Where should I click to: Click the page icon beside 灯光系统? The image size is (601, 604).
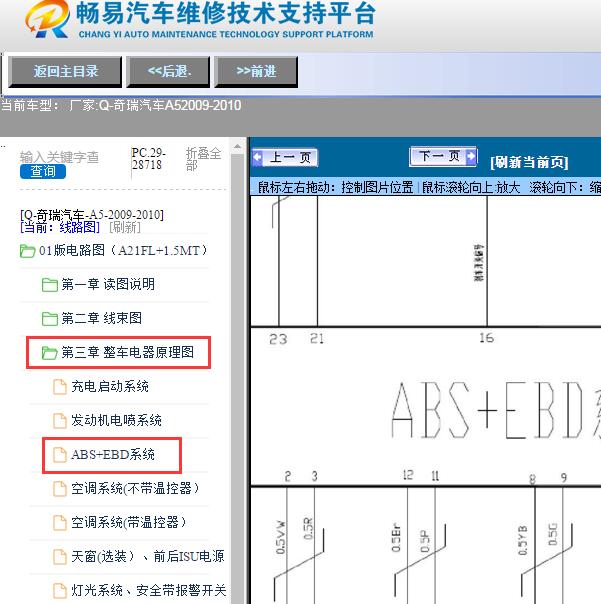tap(60, 590)
